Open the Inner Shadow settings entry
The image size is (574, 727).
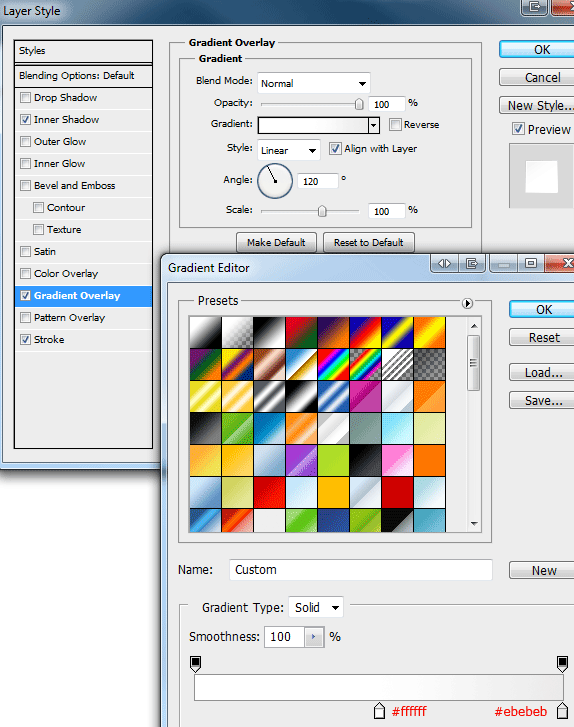coord(66,120)
